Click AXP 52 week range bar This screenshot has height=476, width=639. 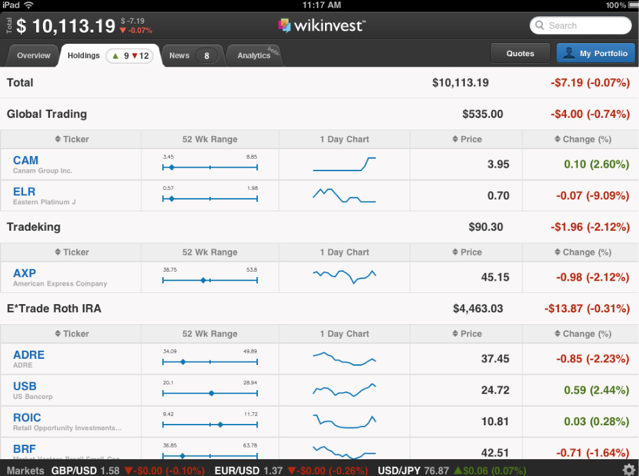coord(210,280)
